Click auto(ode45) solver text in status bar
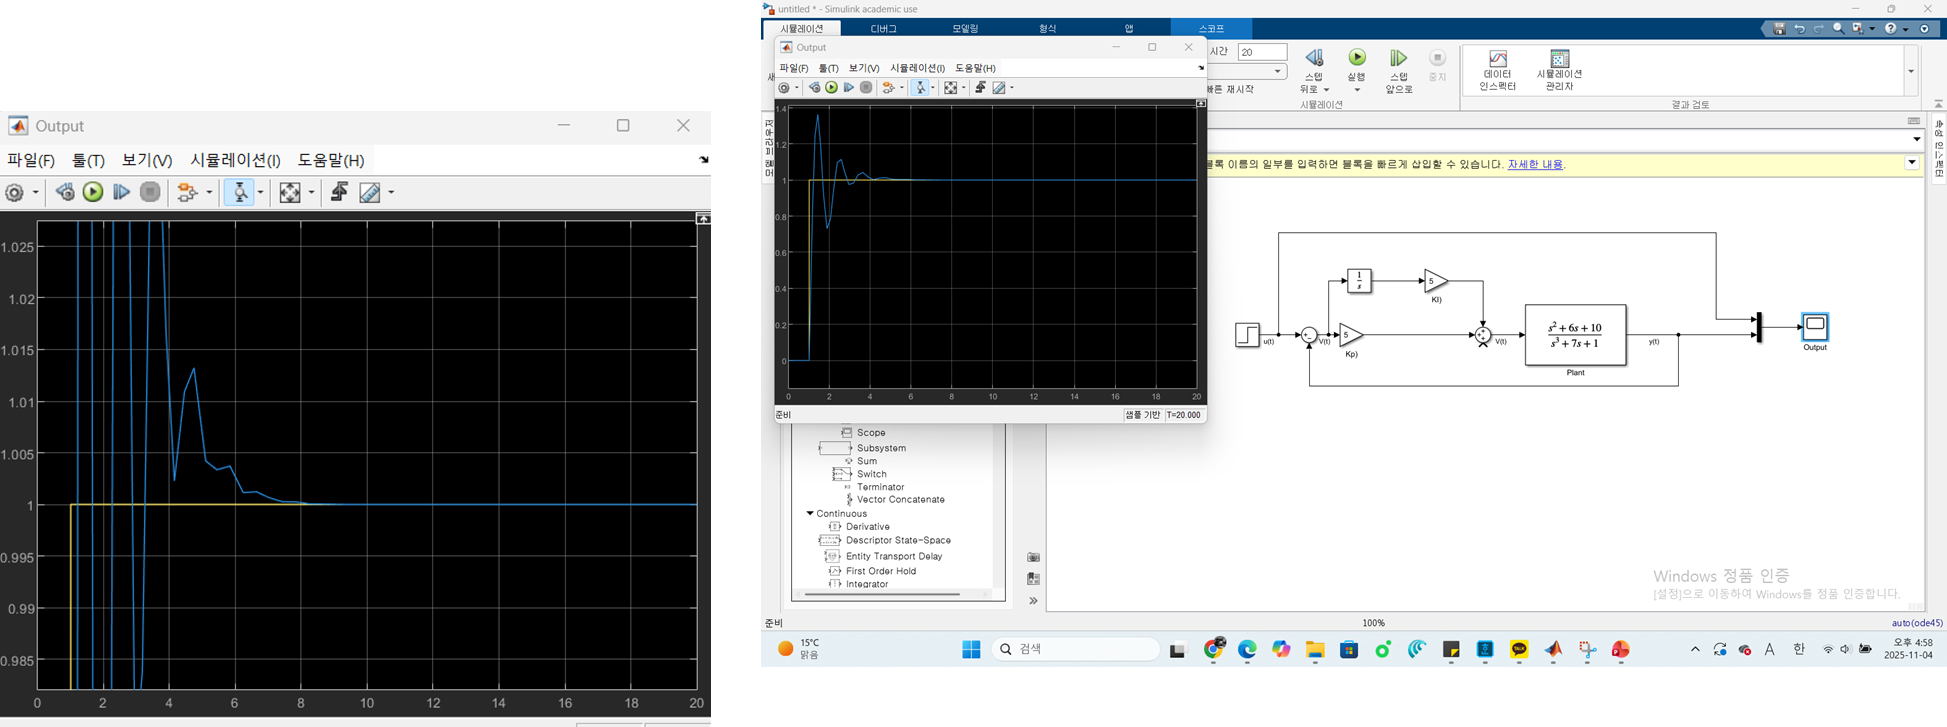 [x=1917, y=623]
